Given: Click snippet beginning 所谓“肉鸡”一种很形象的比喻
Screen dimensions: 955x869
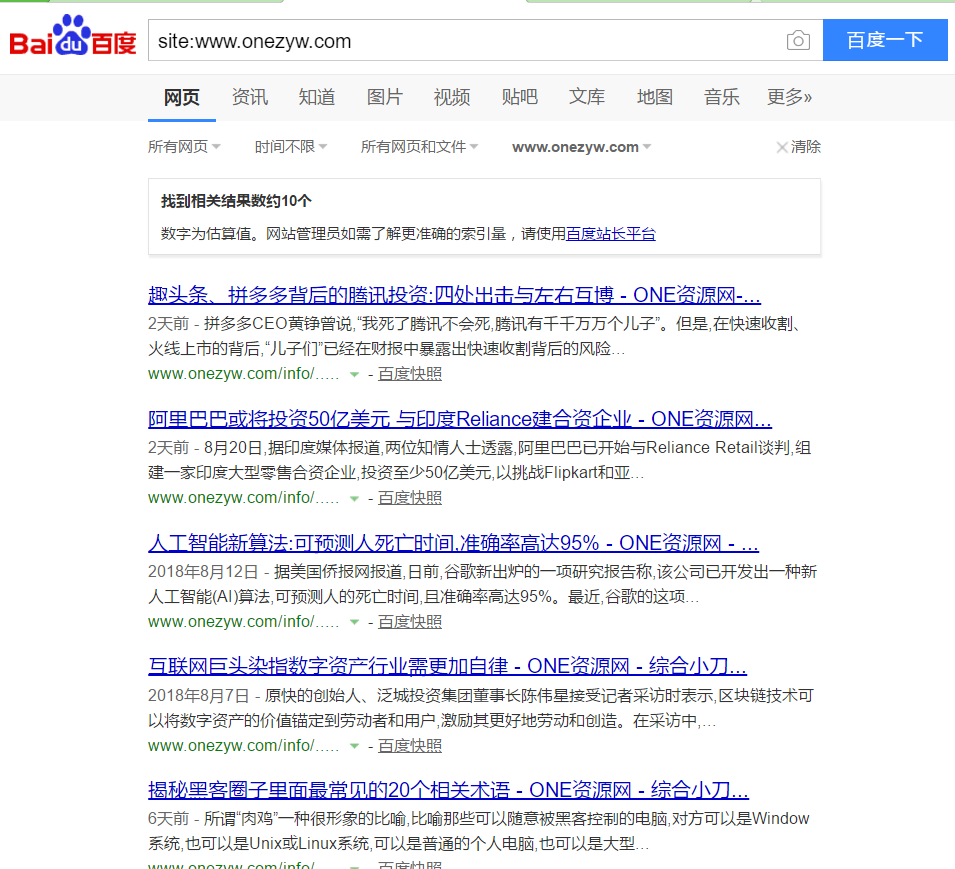Looking at the screenshot, I should [479, 831].
